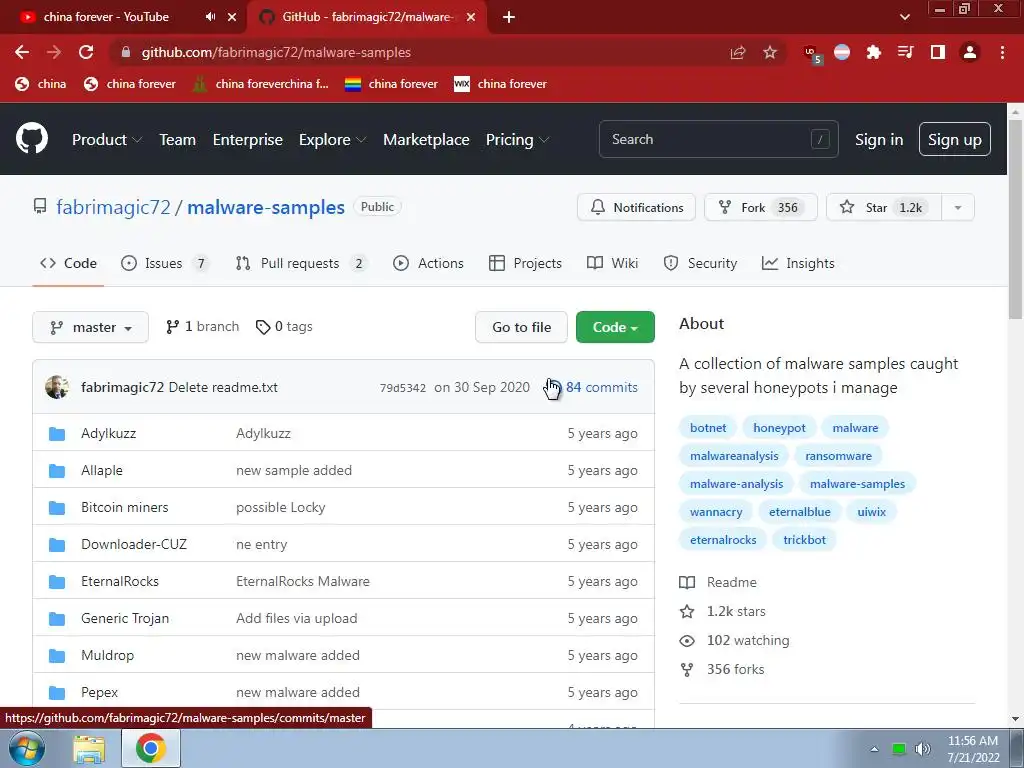The image size is (1024, 768).
Task: Open Chrome three-dot menu
Action: [1002, 52]
